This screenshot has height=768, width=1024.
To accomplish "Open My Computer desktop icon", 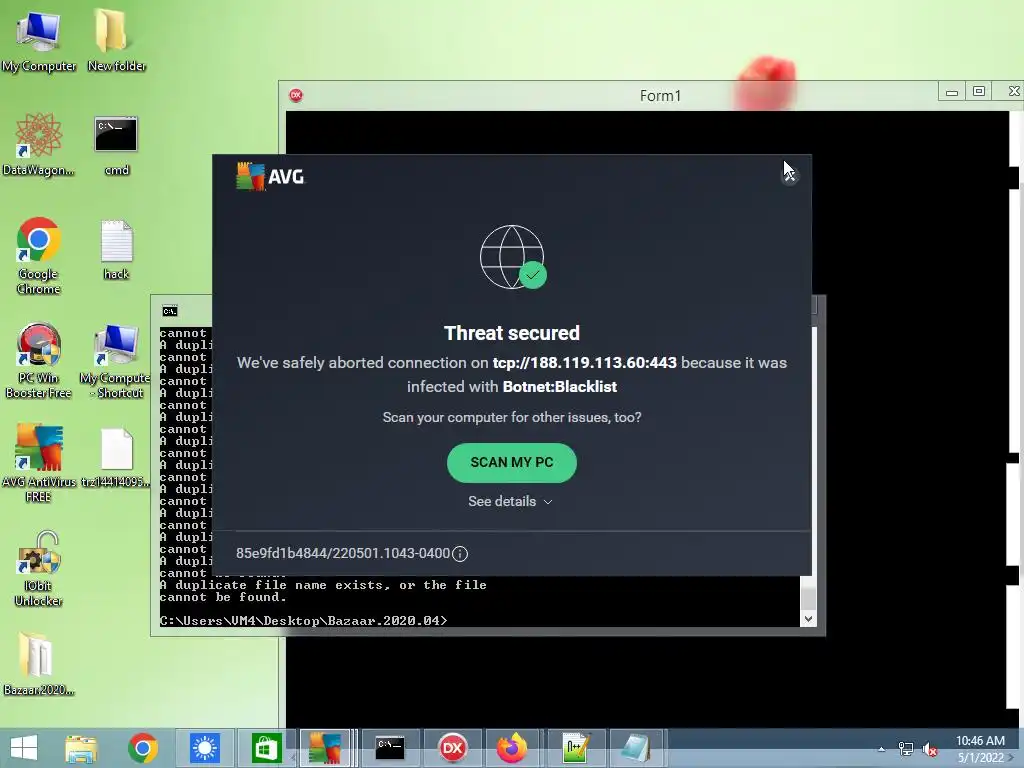I will [39, 42].
